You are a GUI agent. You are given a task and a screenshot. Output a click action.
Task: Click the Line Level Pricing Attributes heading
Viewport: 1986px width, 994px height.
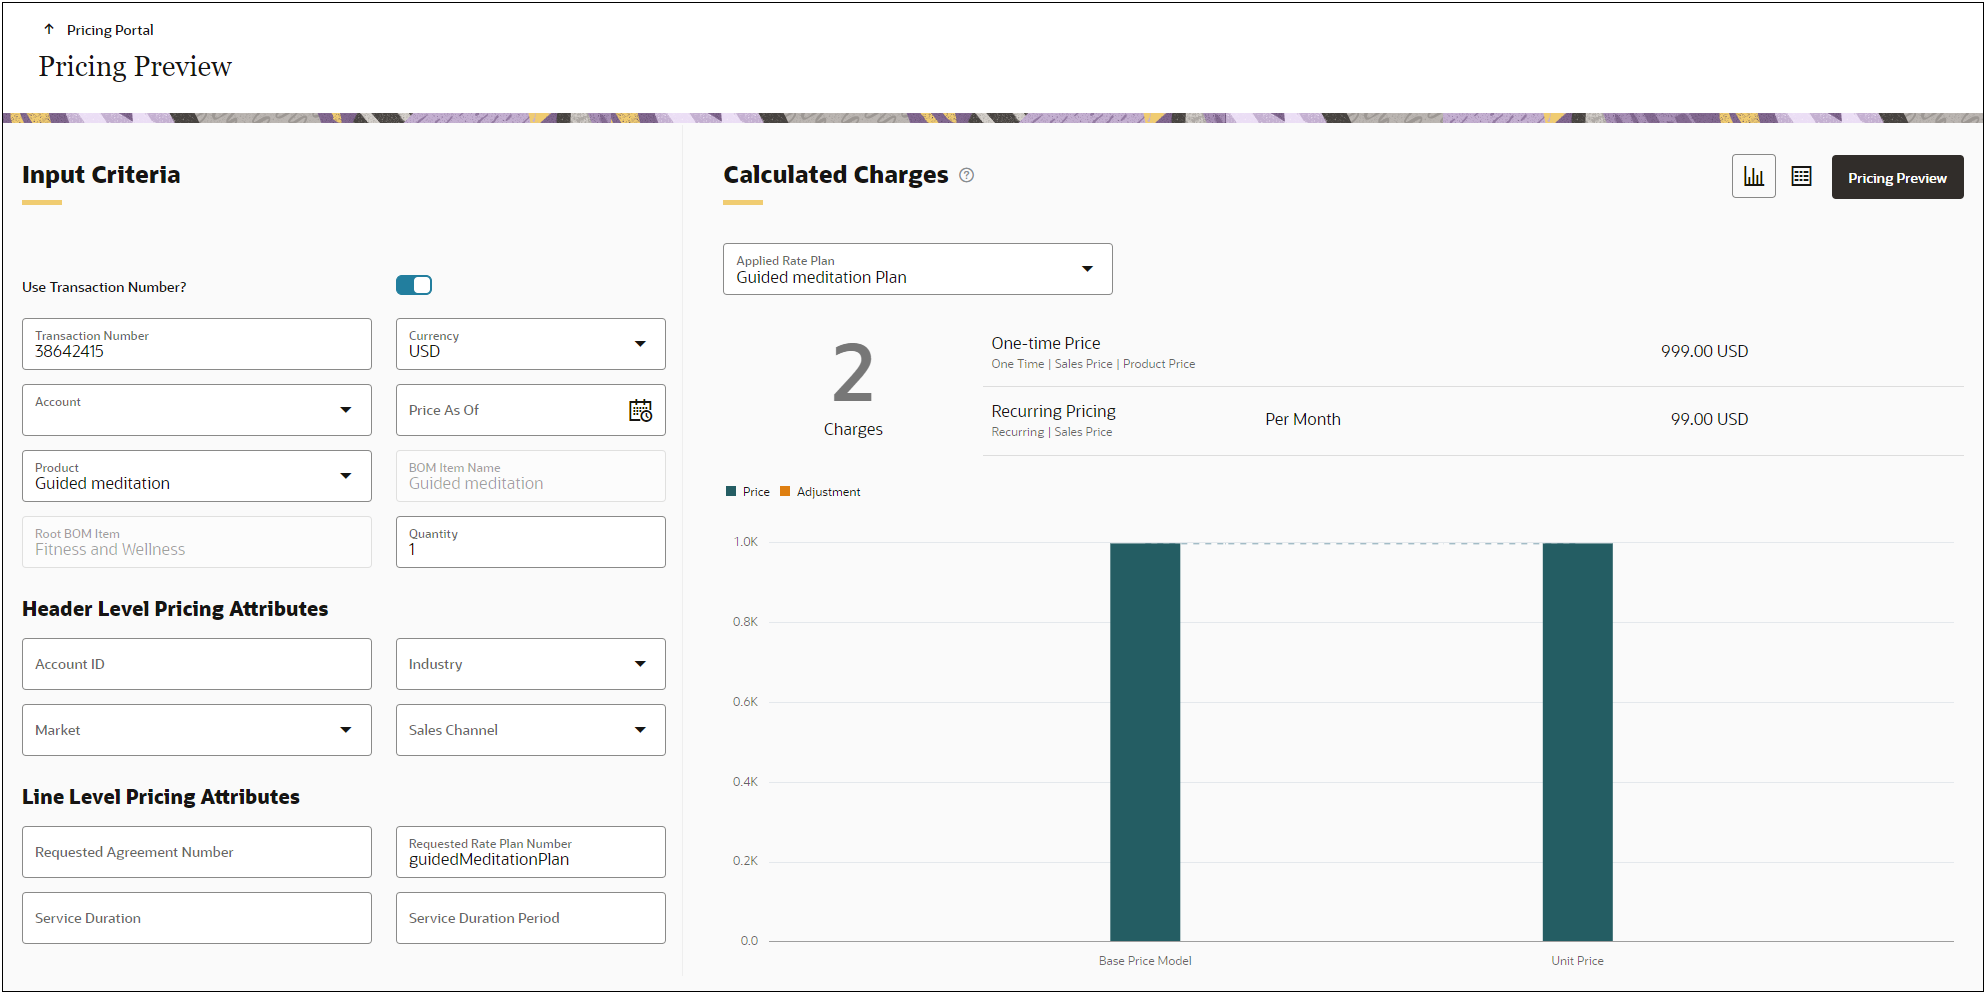[x=161, y=797]
